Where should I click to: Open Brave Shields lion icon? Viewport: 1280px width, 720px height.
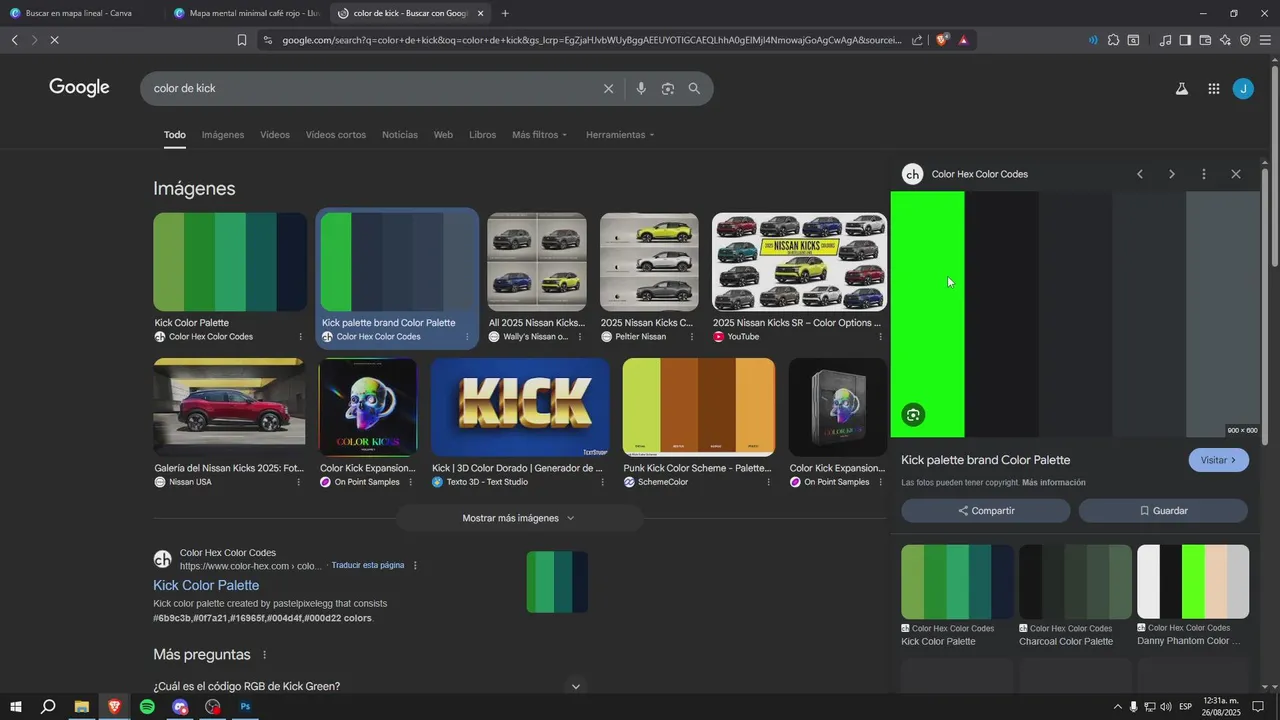pos(941,40)
